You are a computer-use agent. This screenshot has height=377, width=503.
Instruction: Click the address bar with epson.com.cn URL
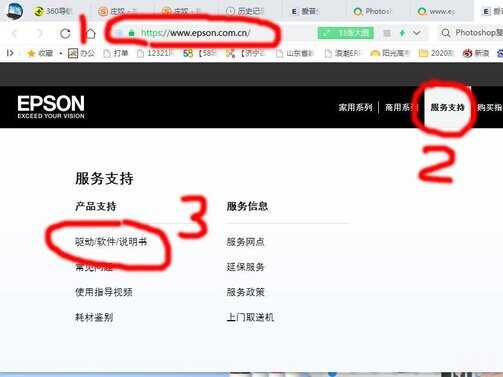[x=195, y=33]
